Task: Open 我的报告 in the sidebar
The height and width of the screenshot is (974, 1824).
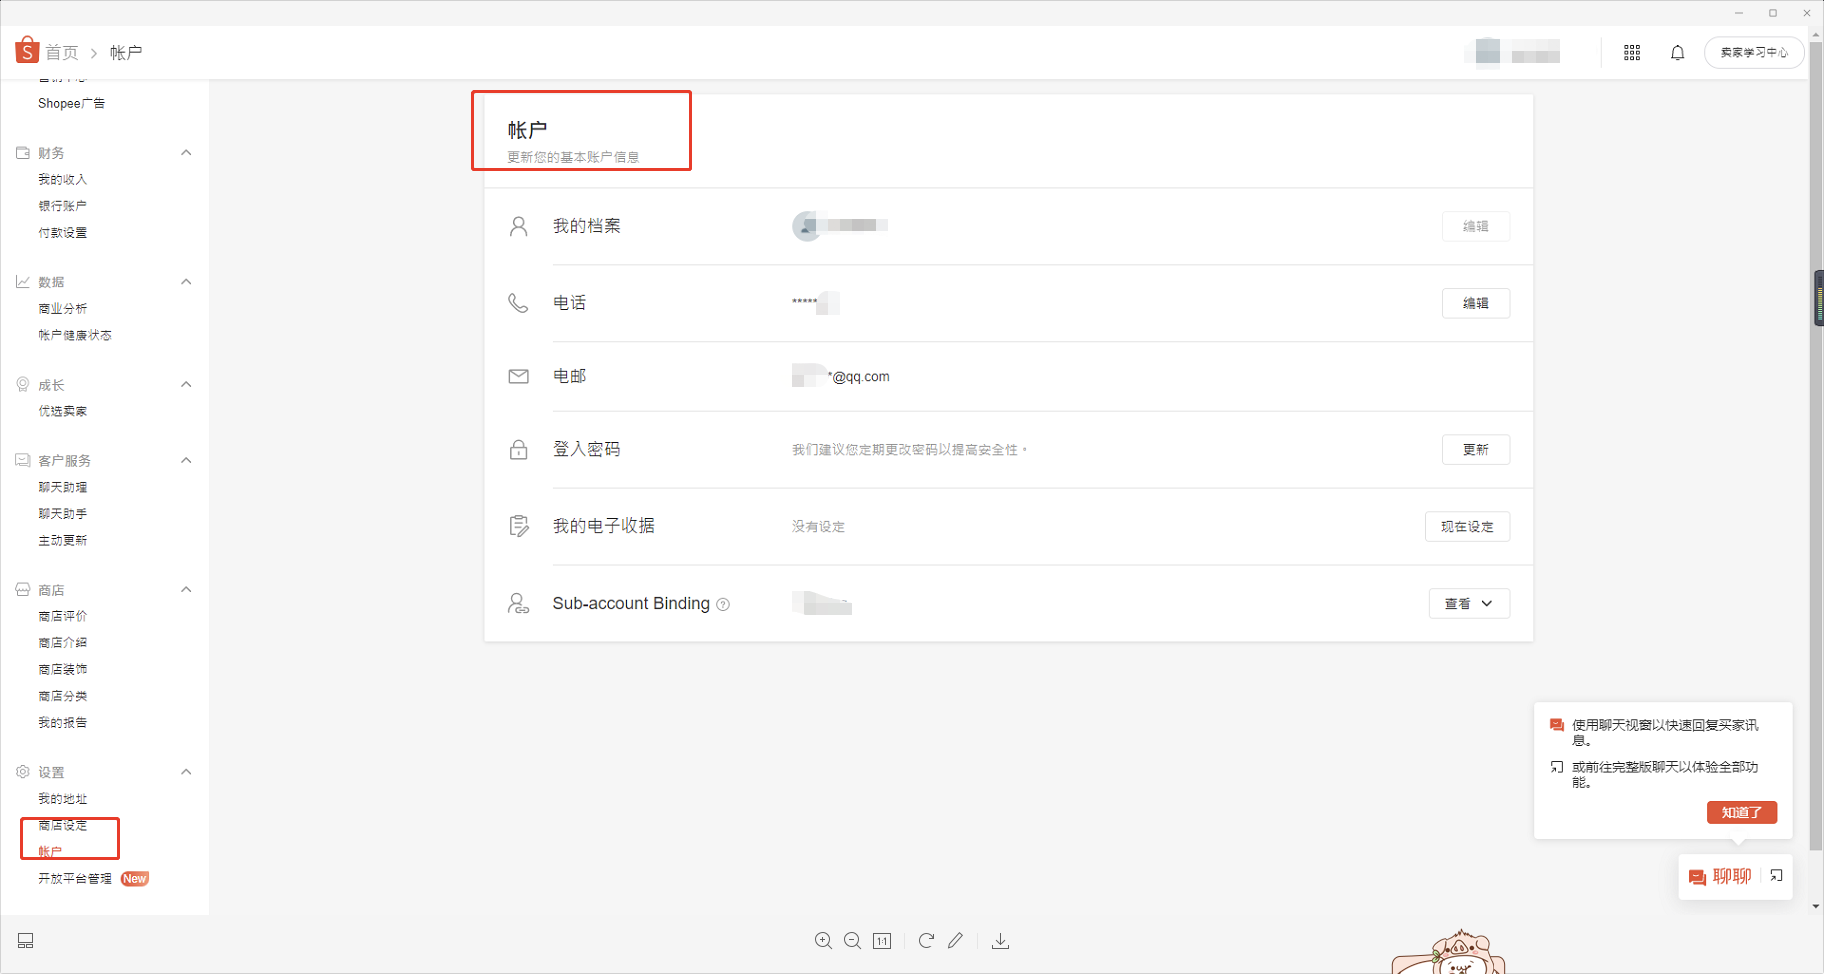Action: tap(63, 723)
